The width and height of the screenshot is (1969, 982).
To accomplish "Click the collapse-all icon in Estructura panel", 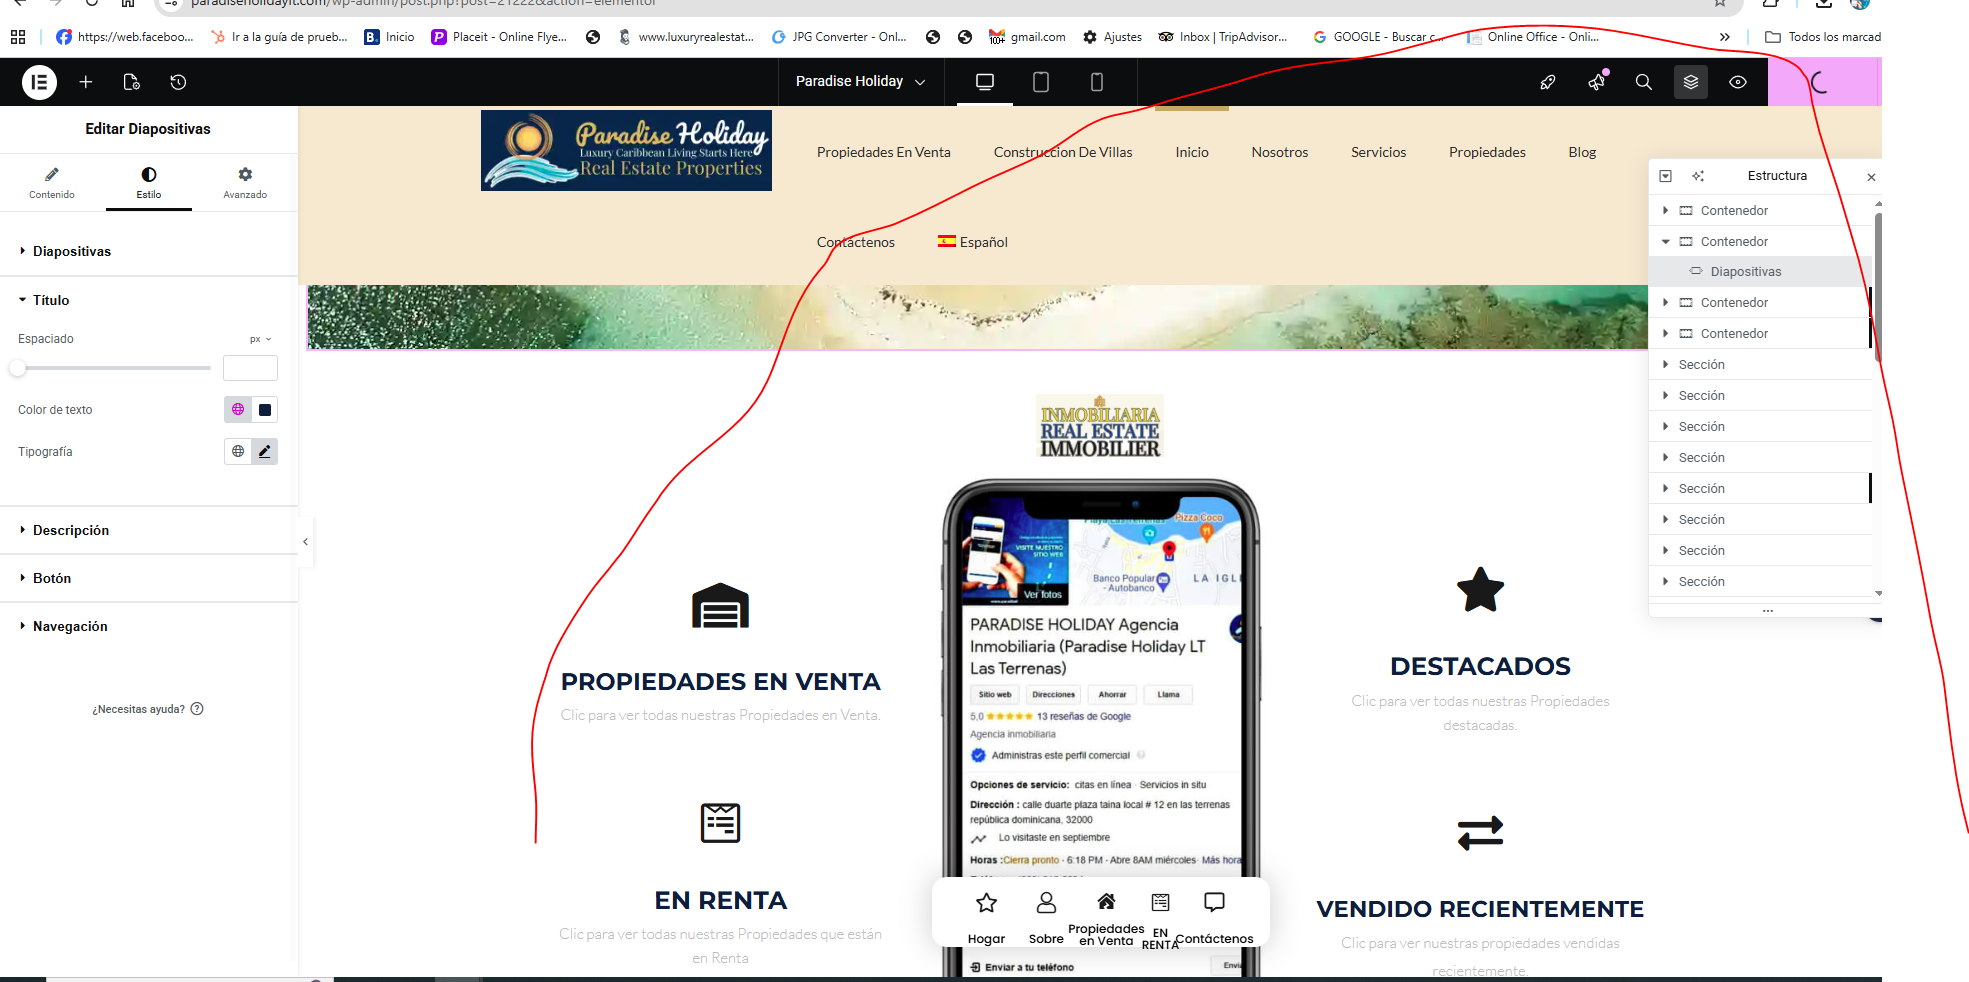I will pyautogui.click(x=1666, y=176).
